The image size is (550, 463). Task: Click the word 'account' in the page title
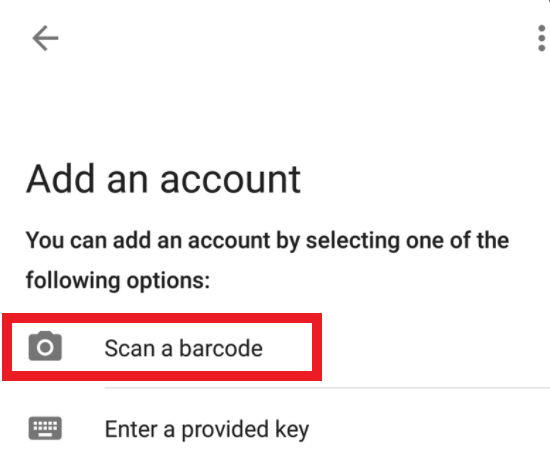point(230,181)
